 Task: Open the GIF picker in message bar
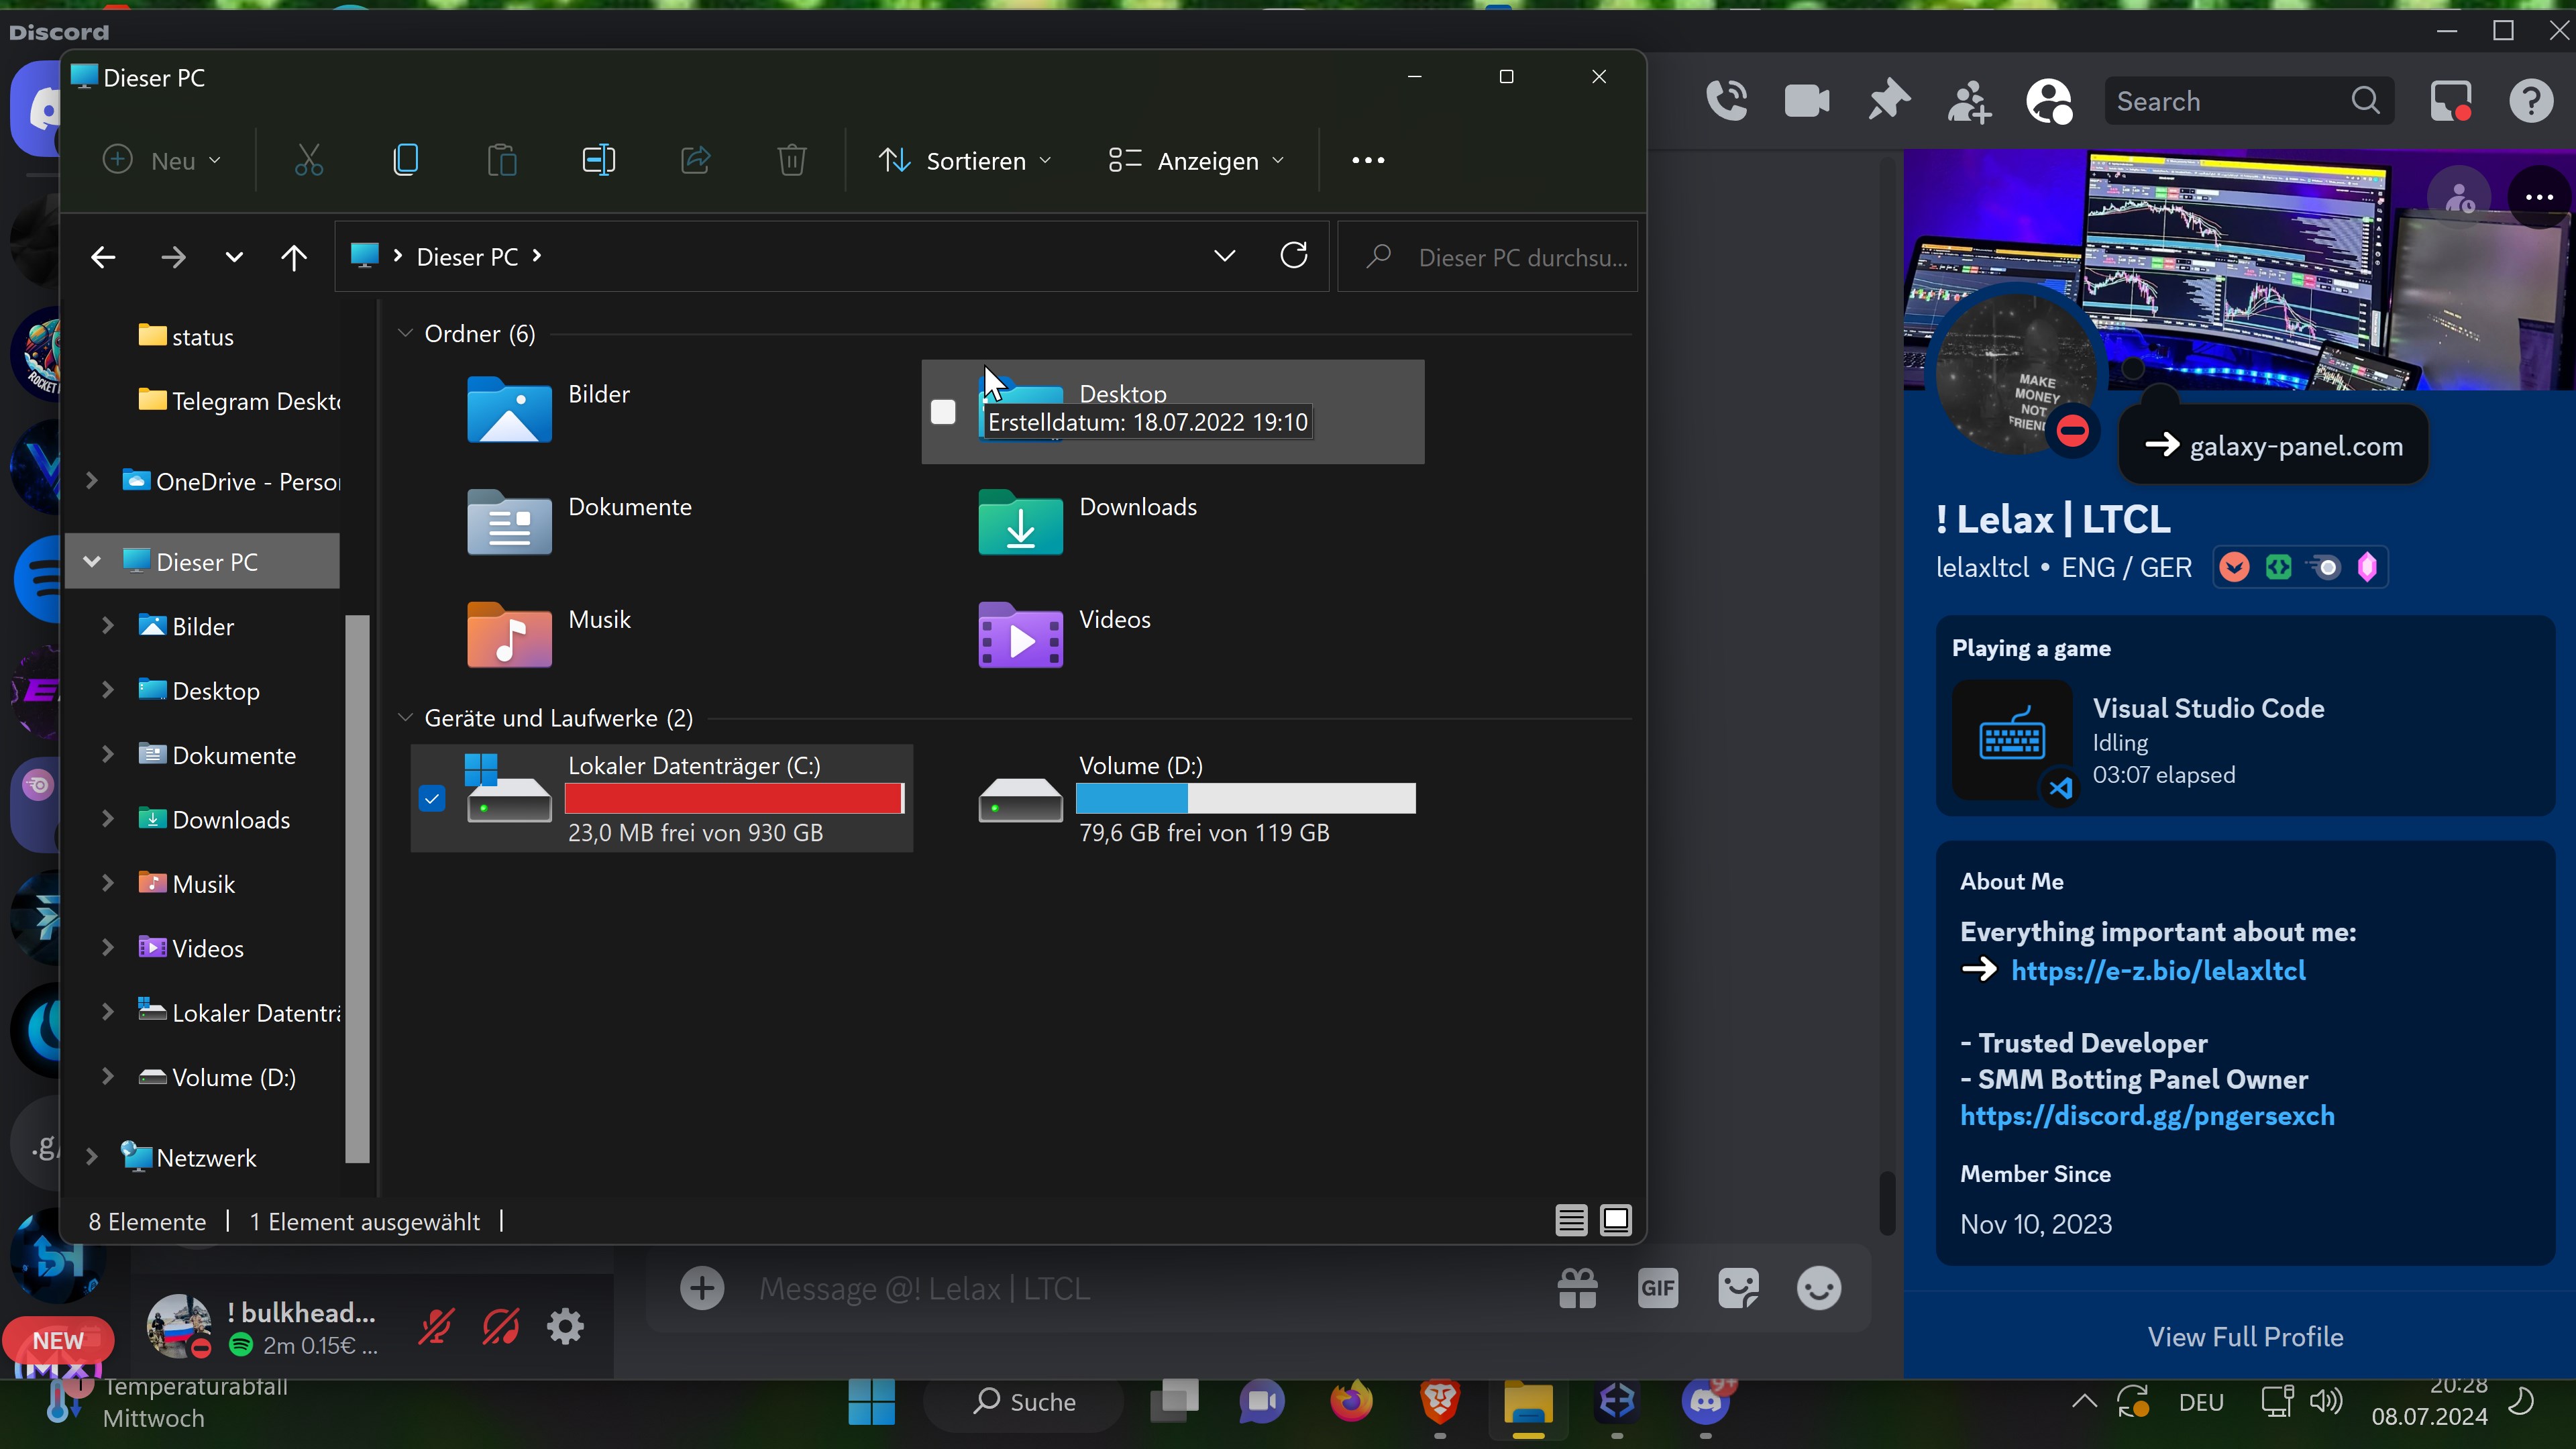(1657, 1288)
